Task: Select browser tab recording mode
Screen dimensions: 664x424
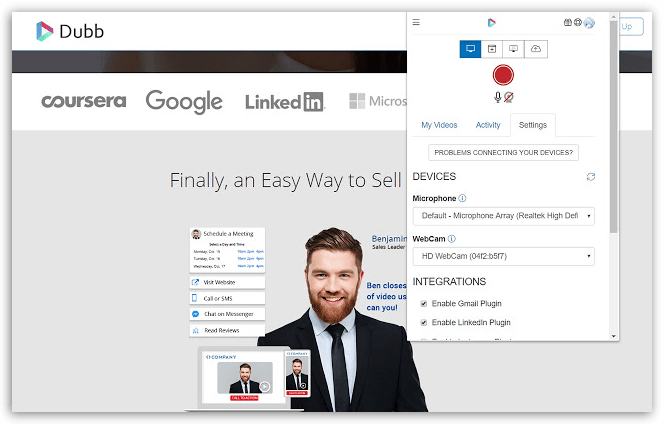Action: [x=492, y=49]
